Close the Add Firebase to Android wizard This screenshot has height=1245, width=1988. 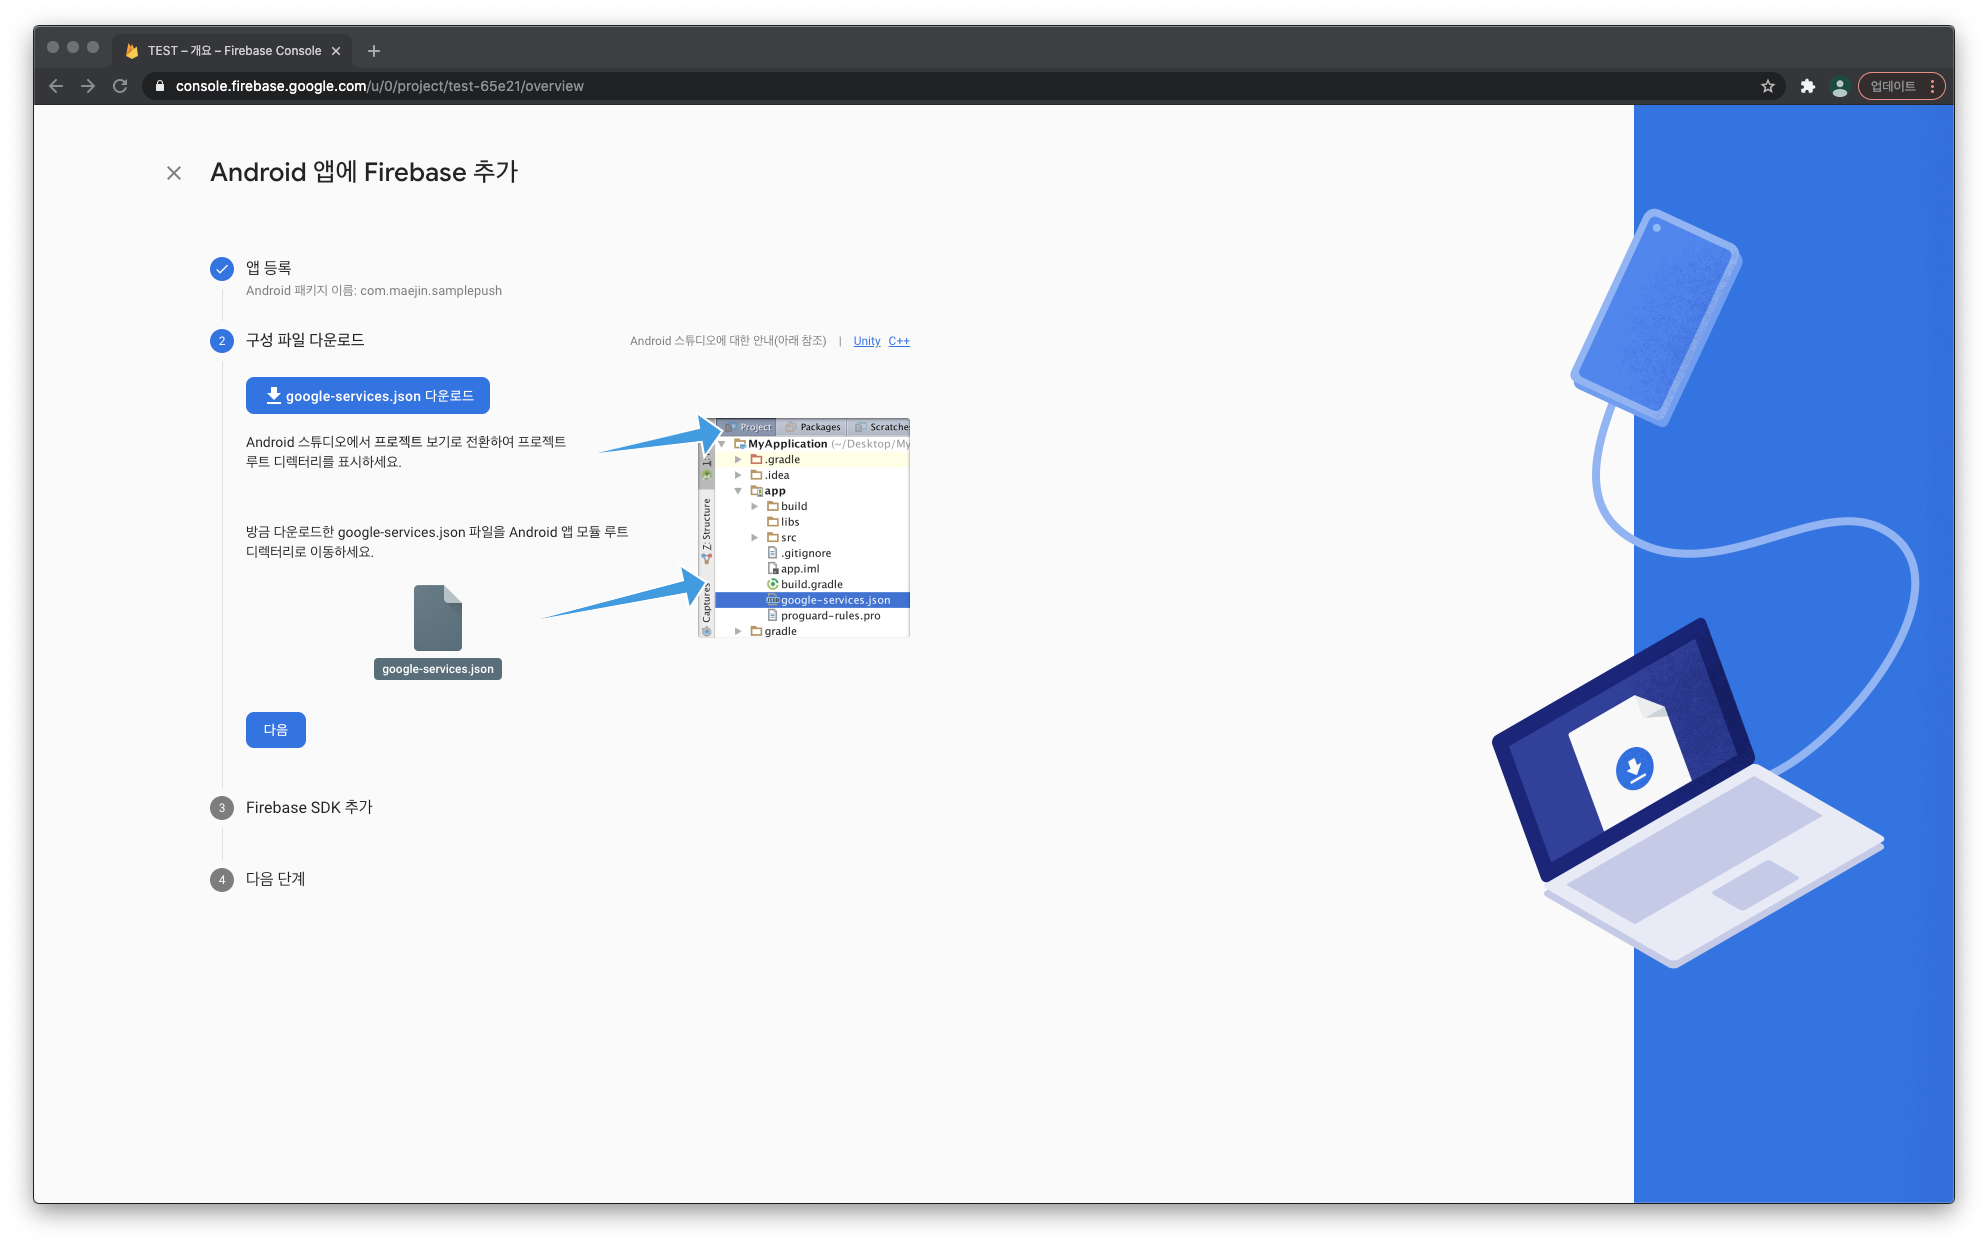(174, 173)
